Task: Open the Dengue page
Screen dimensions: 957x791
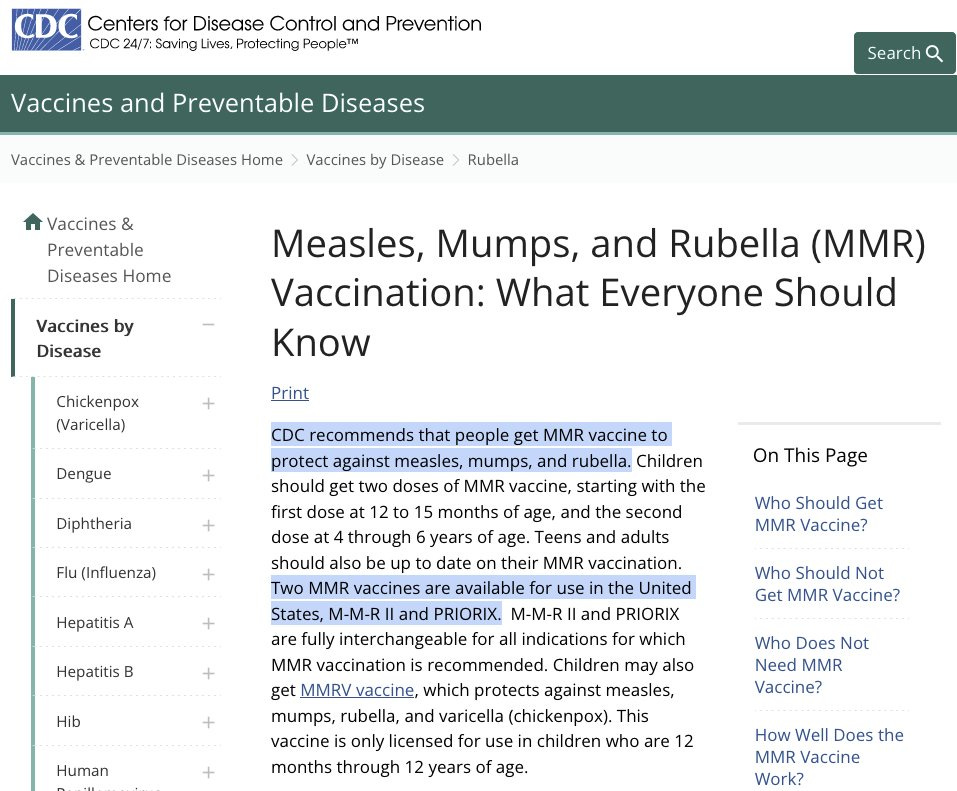Action: pos(84,474)
